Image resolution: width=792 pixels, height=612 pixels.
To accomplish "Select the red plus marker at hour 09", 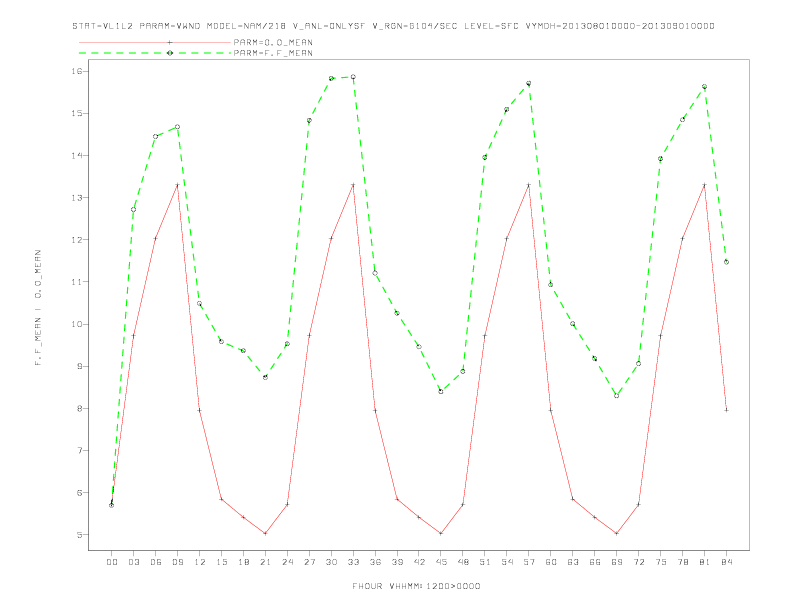I will pyautogui.click(x=177, y=185).
